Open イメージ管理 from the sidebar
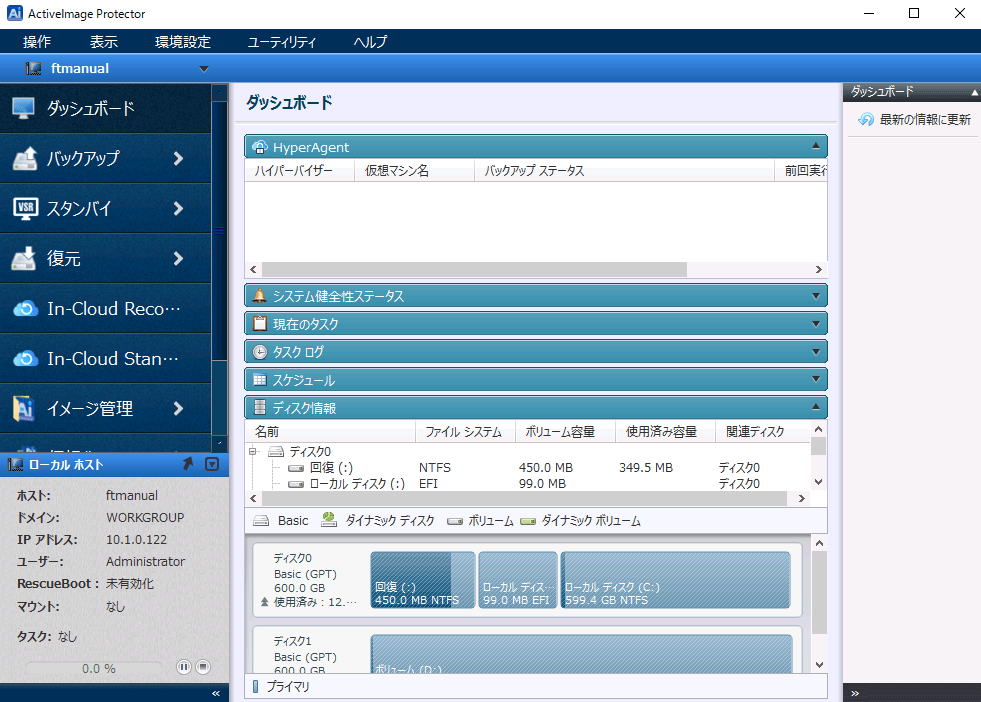The image size is (981, 702). coord(90,409)
